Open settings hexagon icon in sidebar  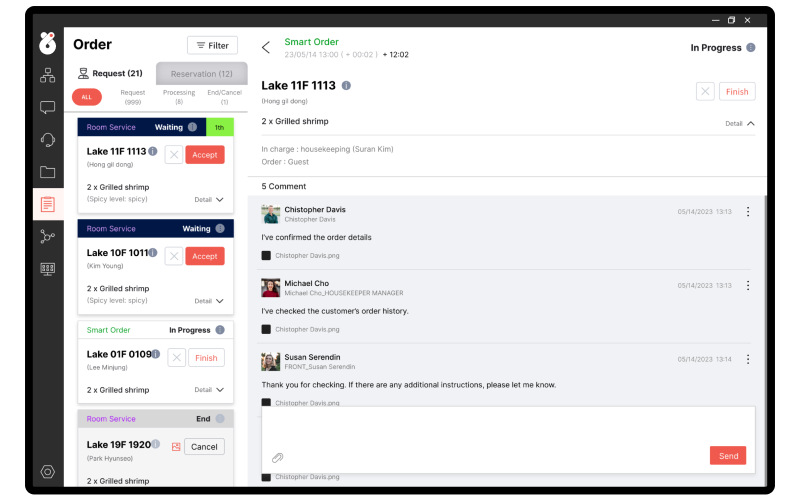(47, 471)
